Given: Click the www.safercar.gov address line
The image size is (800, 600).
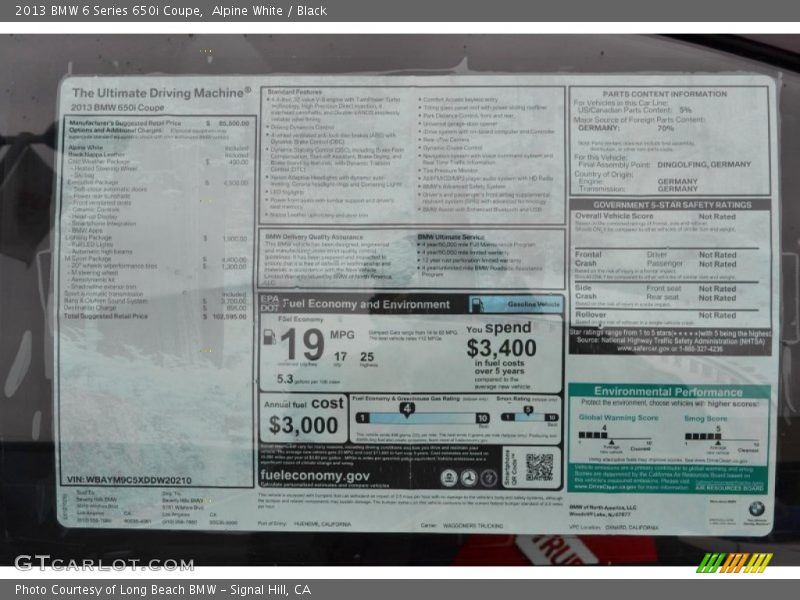Looking at the screenshot, I should 669,349.
